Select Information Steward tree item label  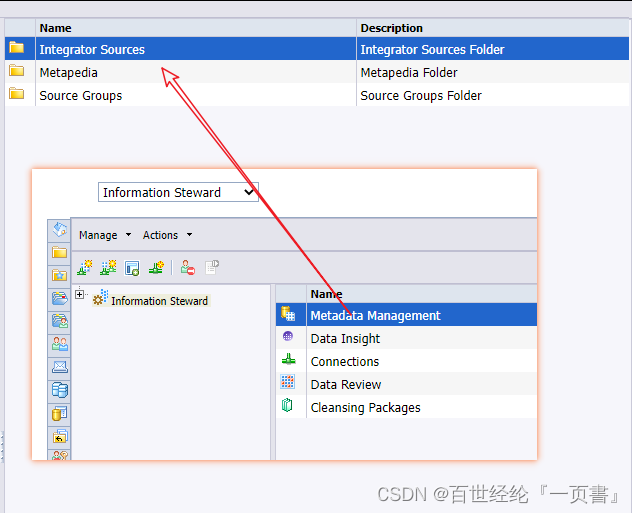coord(159,301)
